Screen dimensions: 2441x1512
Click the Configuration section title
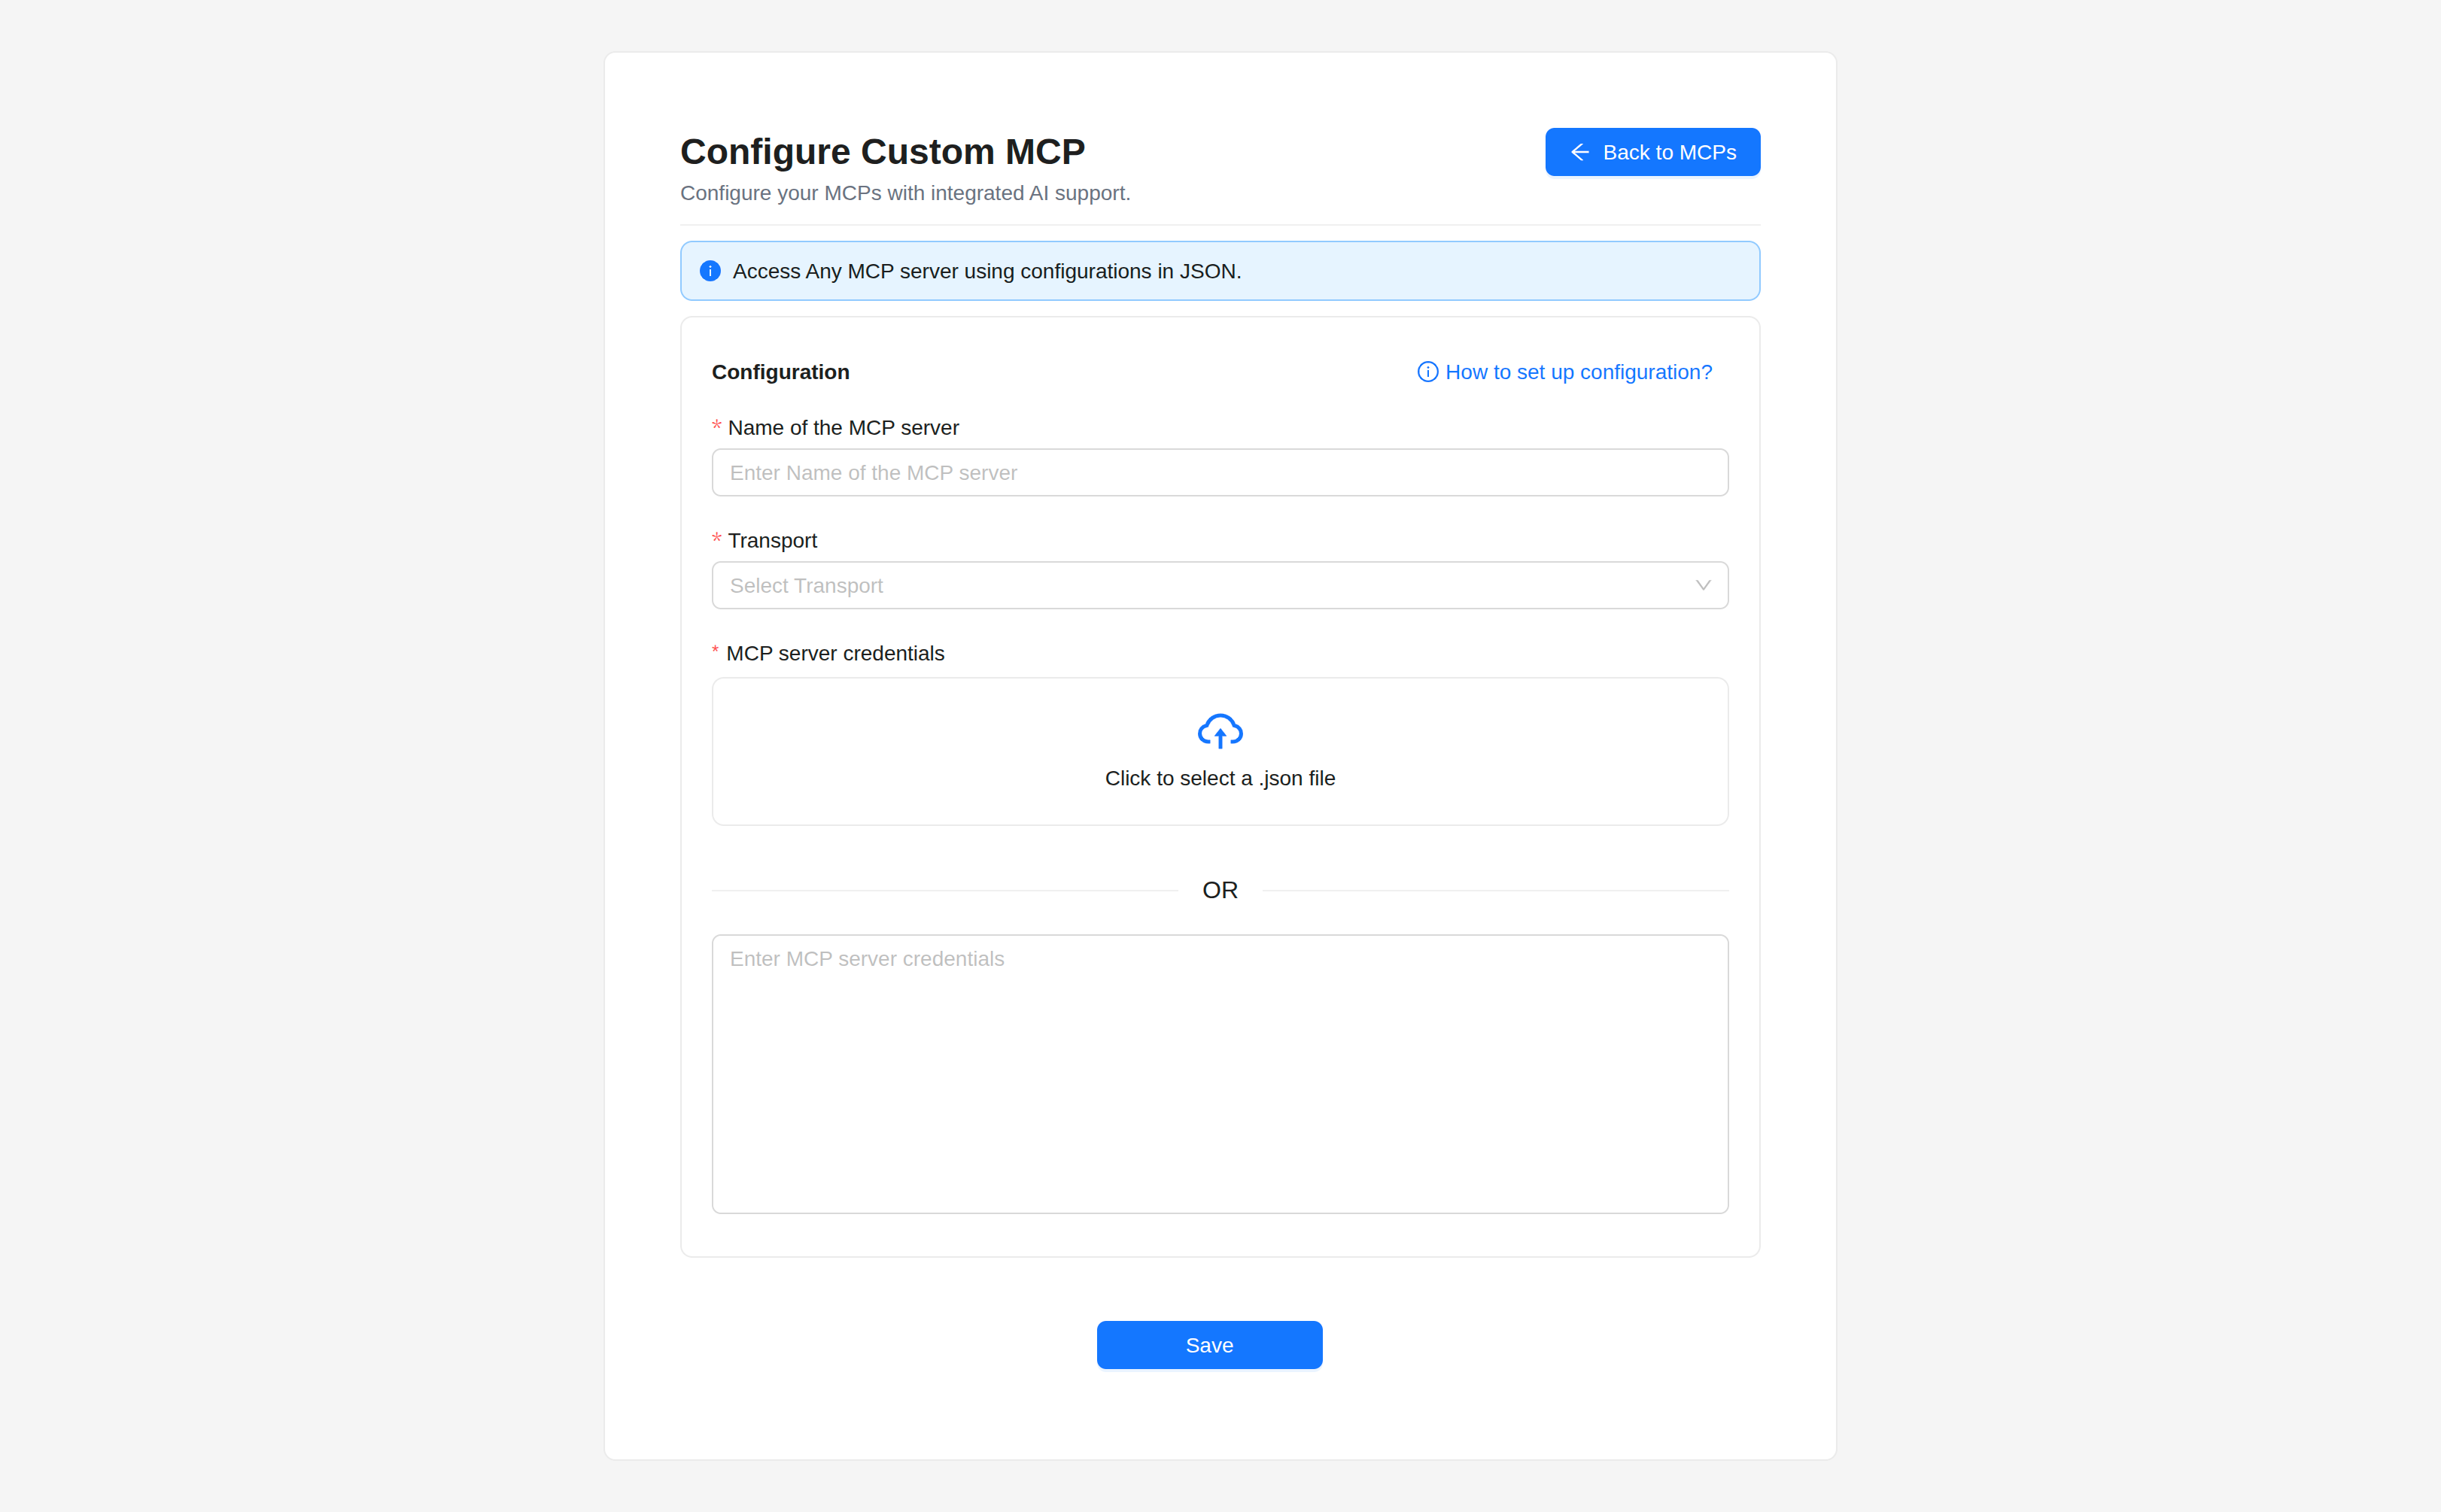pos(780,372)
